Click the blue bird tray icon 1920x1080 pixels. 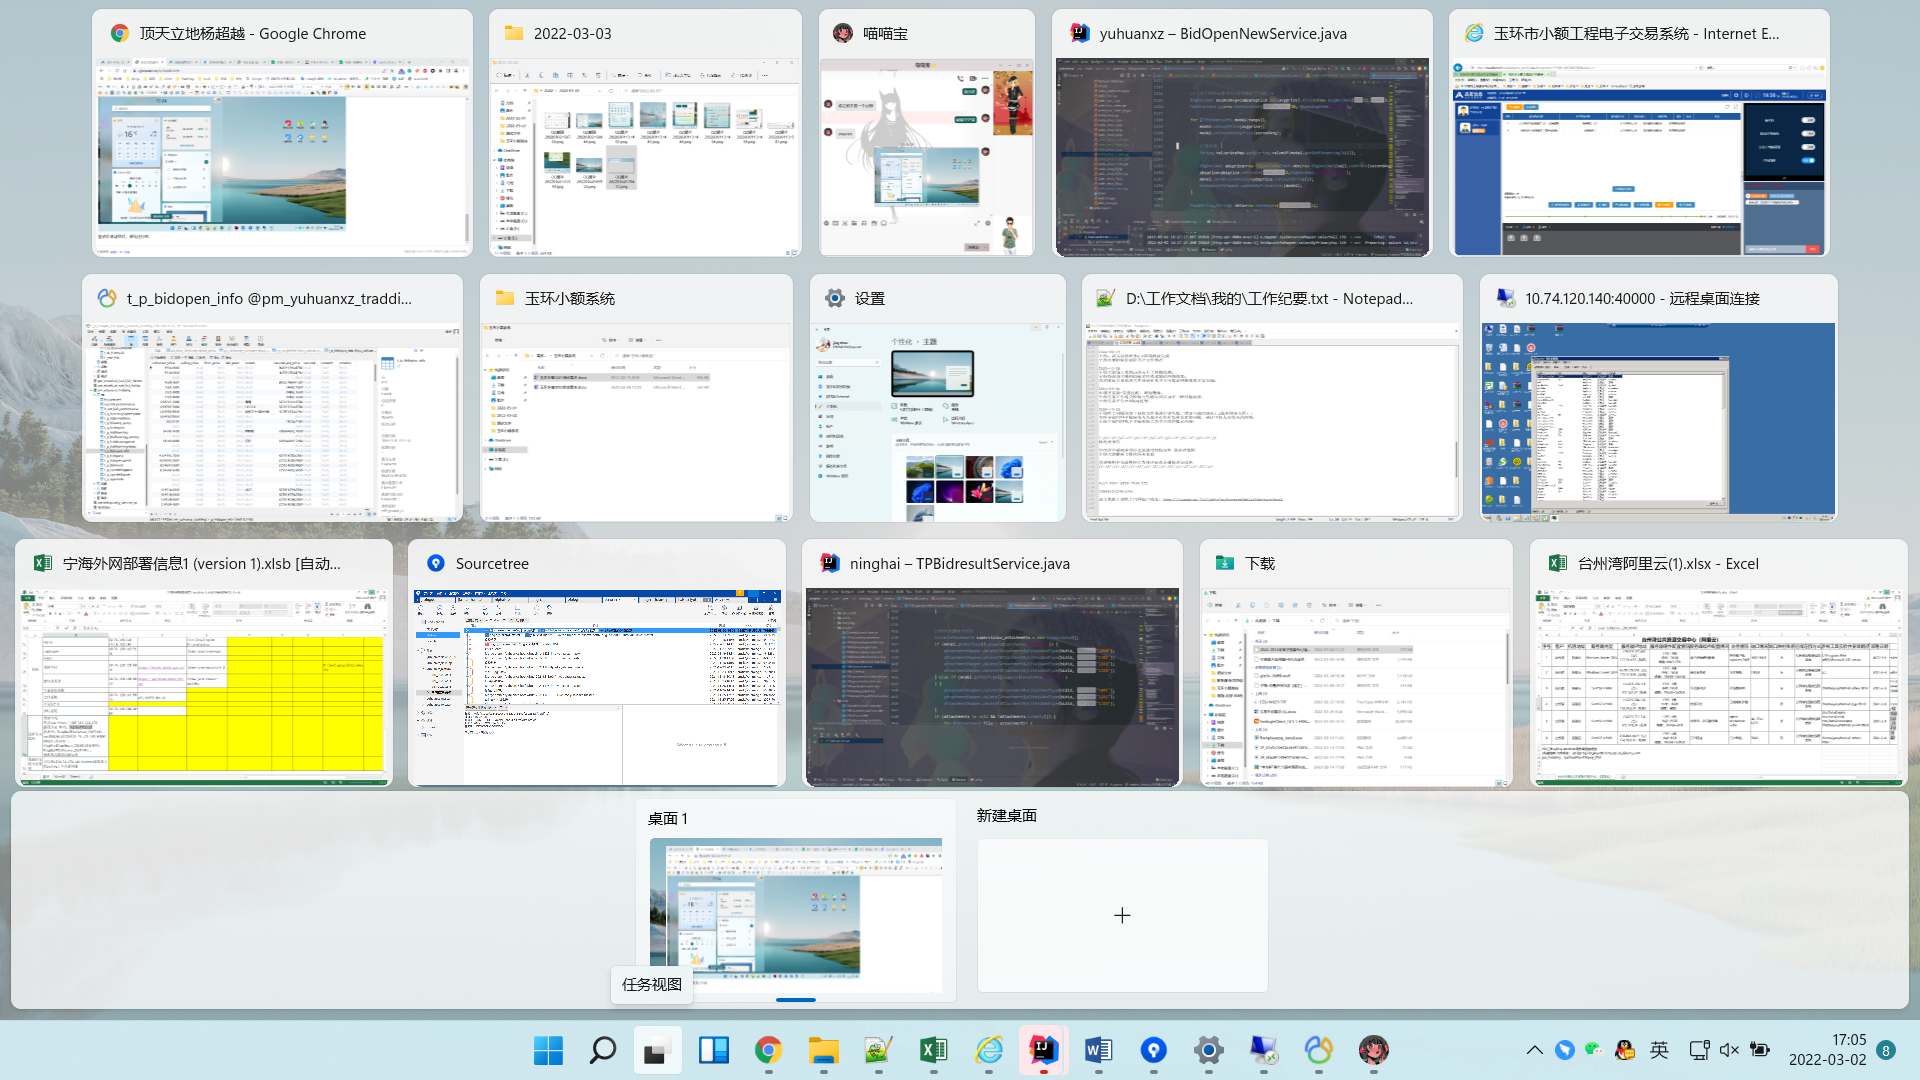pyautogui.click(x=1565, y=1050)
